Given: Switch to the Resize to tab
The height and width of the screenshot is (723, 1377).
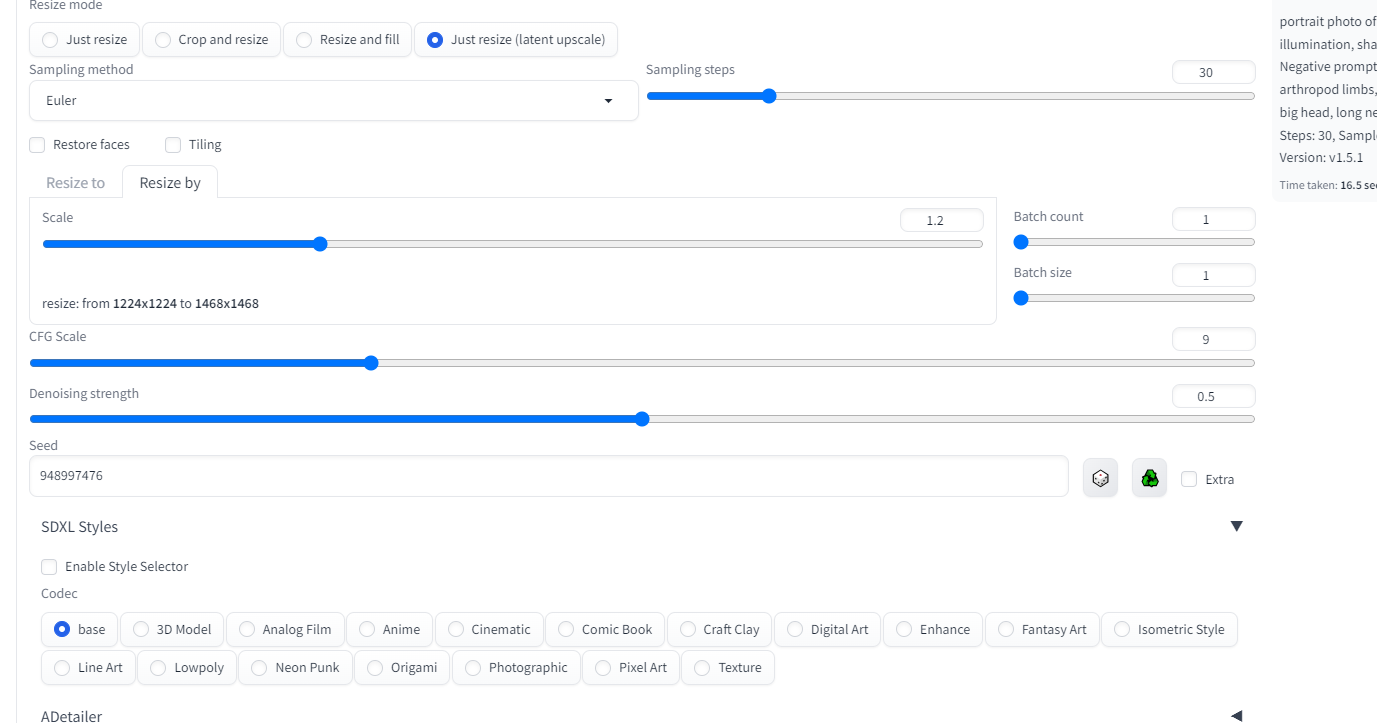Looking at the screenshot, I should click(x=75, y=183).
